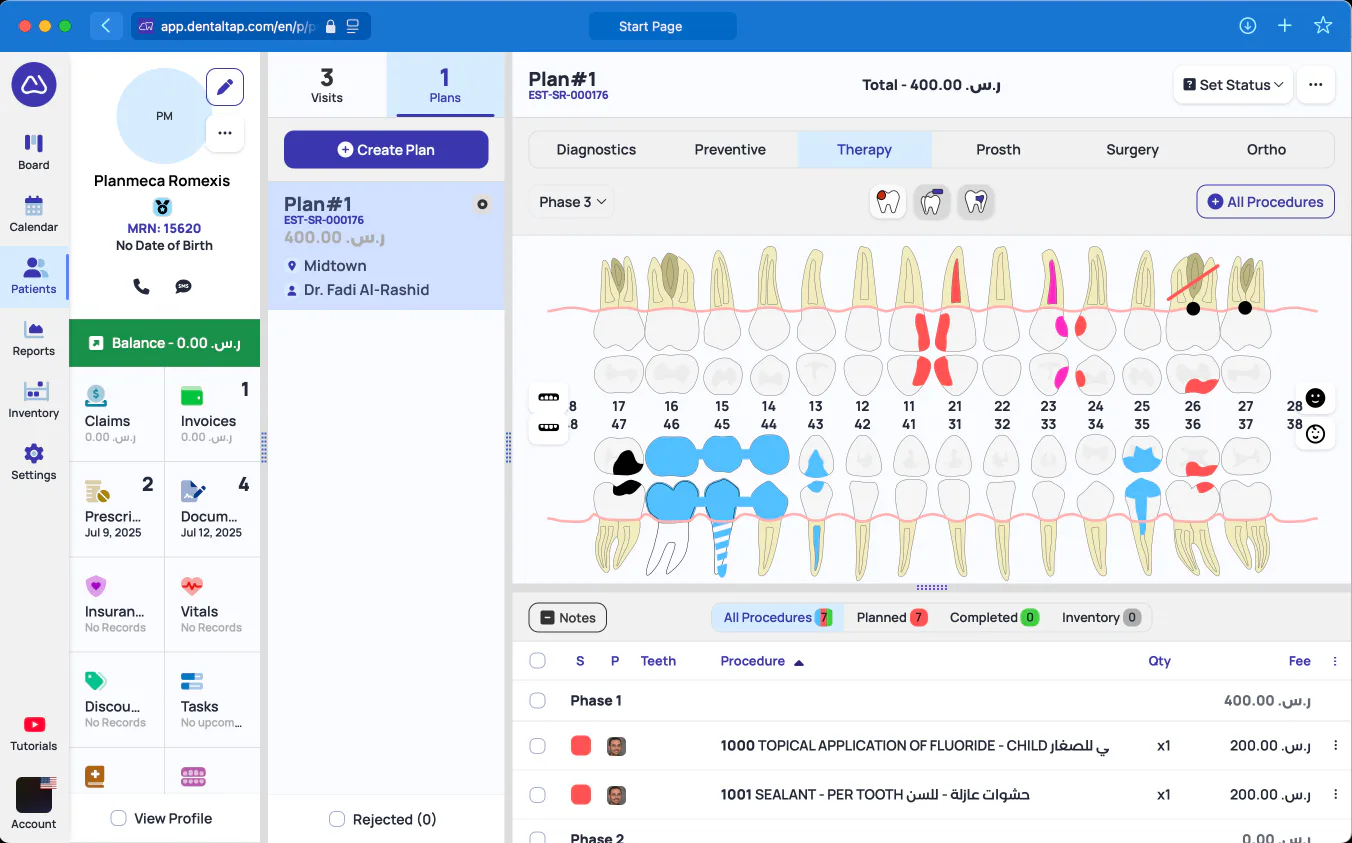Click the patient phone call icon
This screenshot has width=1352, height=843.
tap(141, 287)
